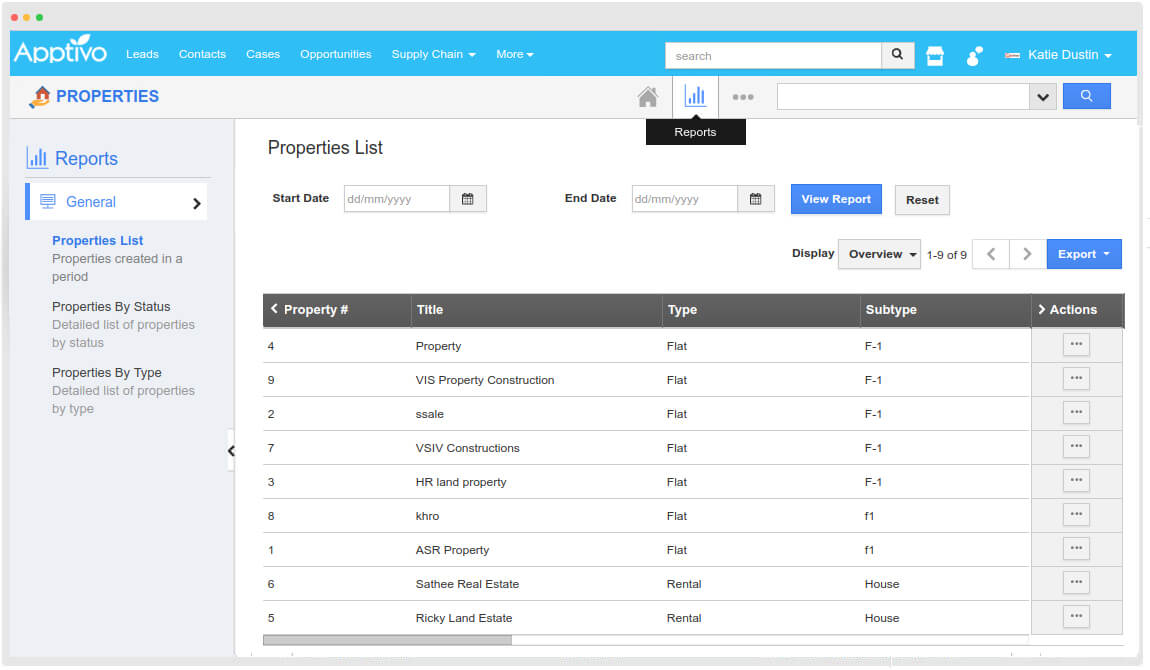Image resolution: width=1150 pixels, height=670 pixels.
Task: Open the Display Overview dropdown
Action: 879,254
